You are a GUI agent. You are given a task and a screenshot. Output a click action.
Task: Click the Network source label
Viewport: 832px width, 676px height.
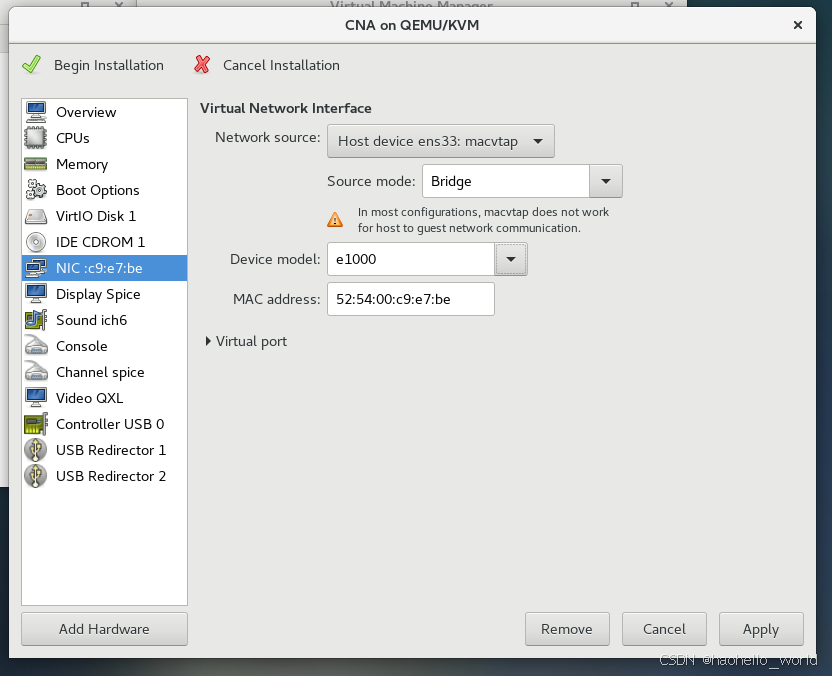click(x=267, y=137)
